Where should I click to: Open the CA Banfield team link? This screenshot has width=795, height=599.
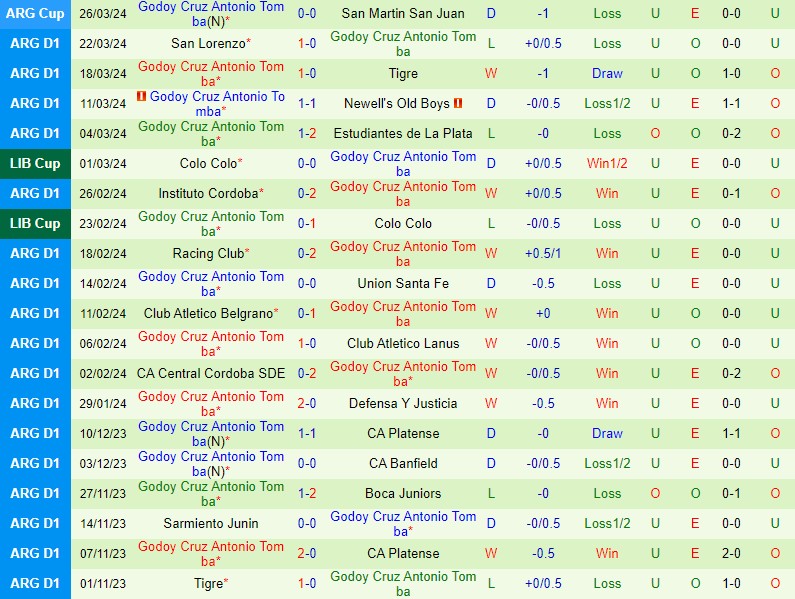[x=403, y=463]
